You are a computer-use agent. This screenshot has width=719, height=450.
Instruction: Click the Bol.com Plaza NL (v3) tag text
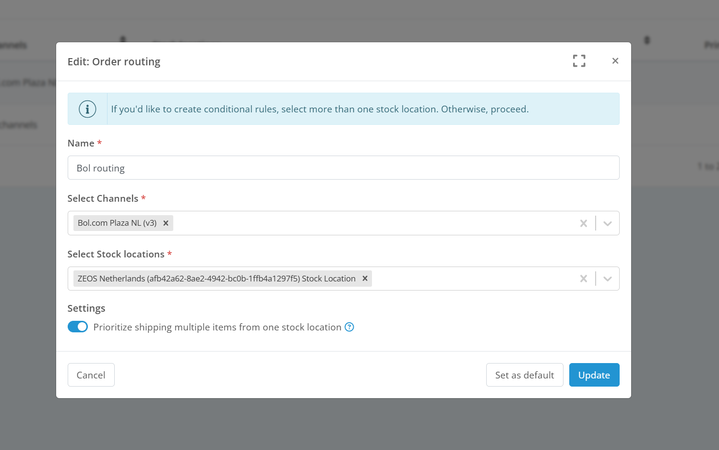(x=117, y=223)
